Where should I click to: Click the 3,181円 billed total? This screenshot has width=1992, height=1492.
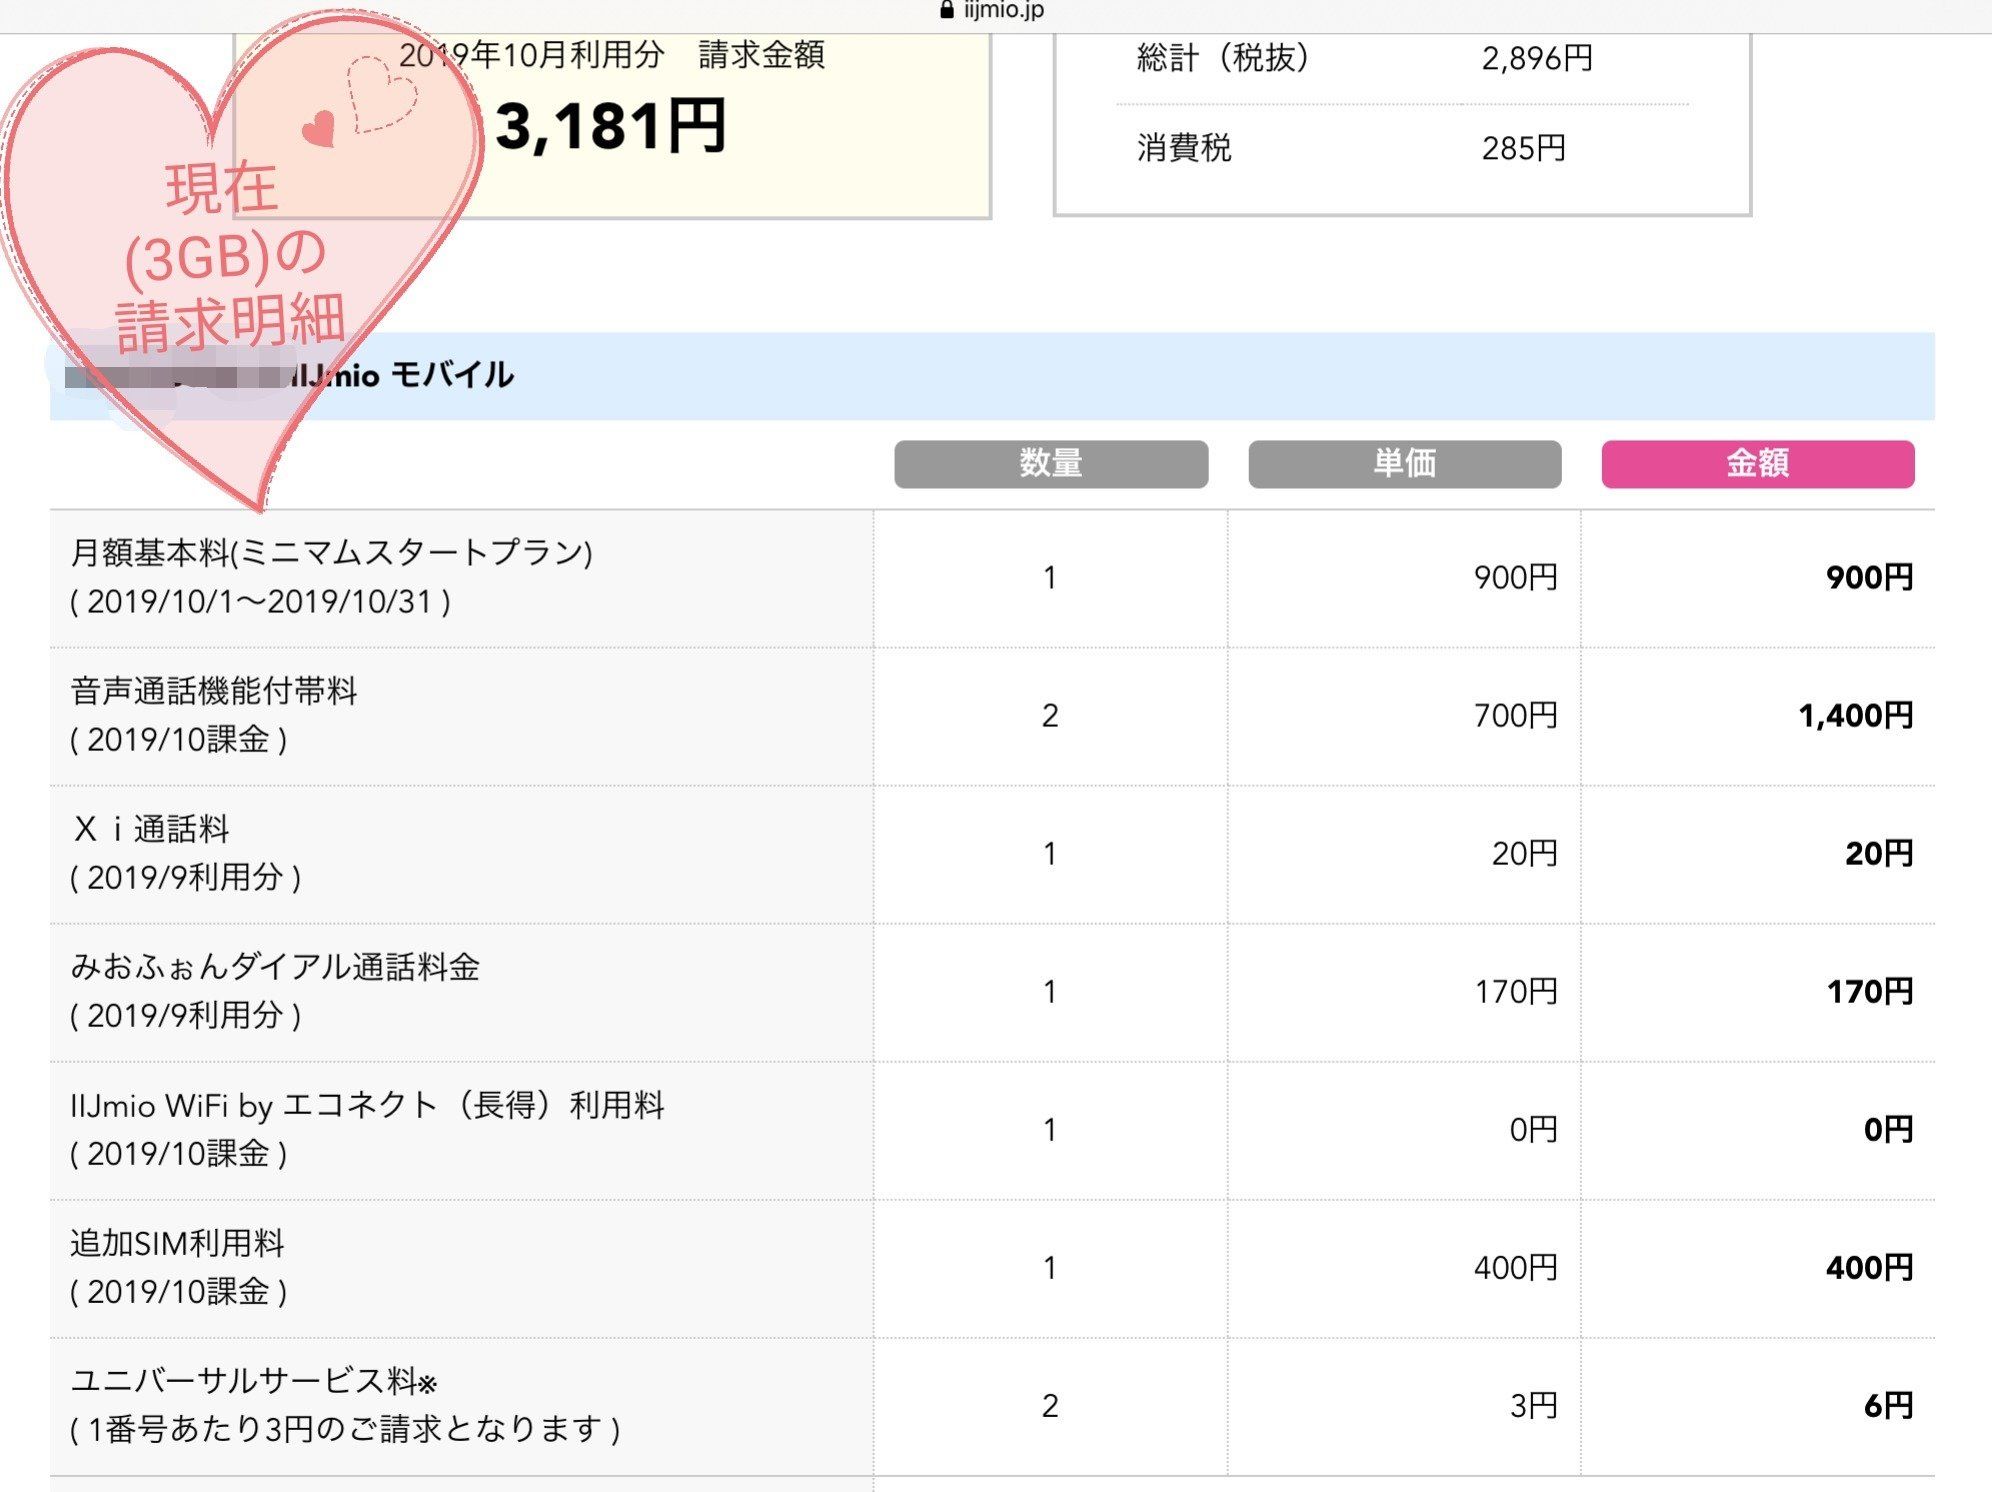pyautogui.click(x=610, y=127)
